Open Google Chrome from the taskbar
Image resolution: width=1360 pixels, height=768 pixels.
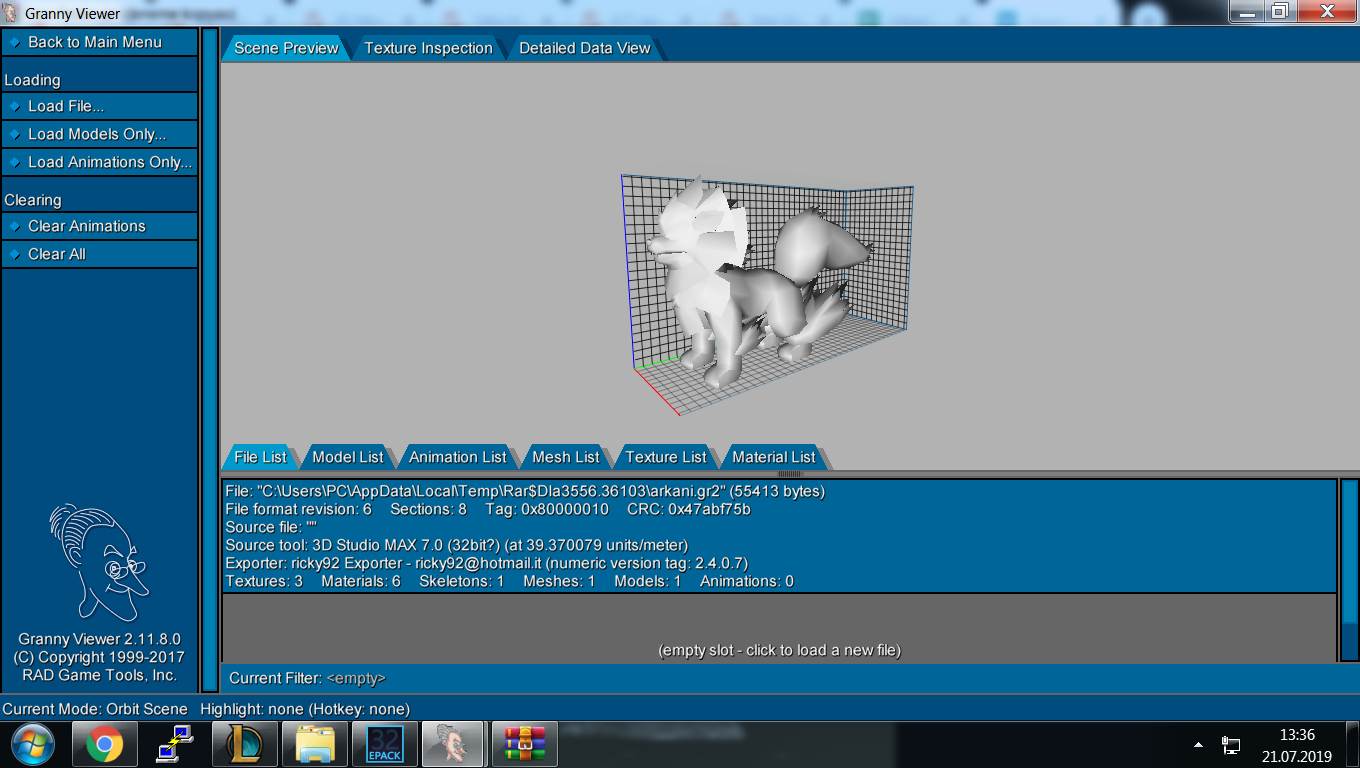pyautogui.click(x=104, y=744)
